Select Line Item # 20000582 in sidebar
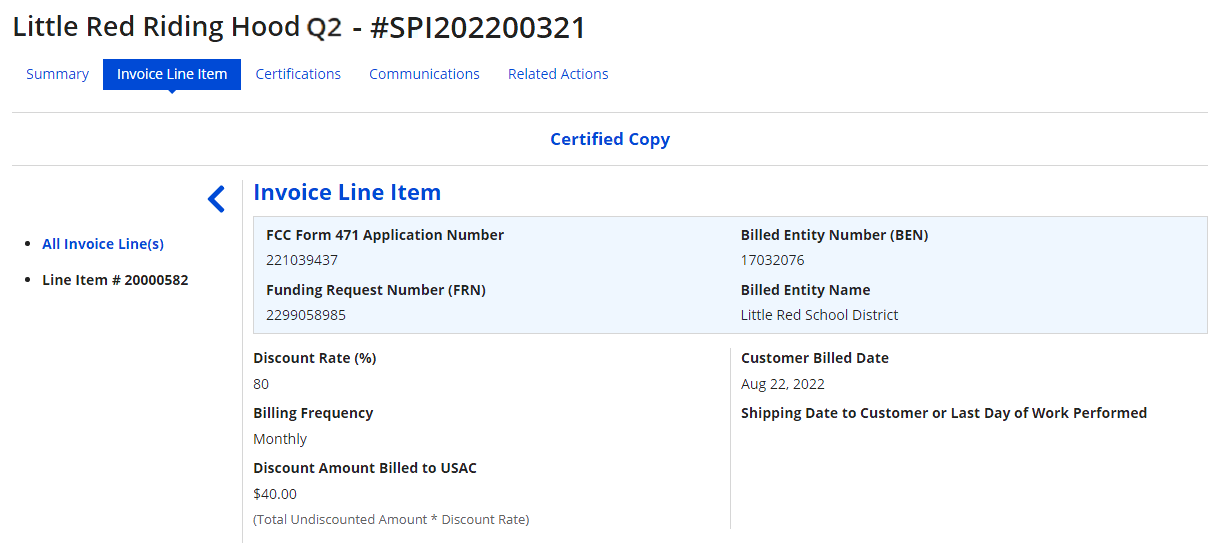Screen dimensions: 1225x546 click(115, 280)
